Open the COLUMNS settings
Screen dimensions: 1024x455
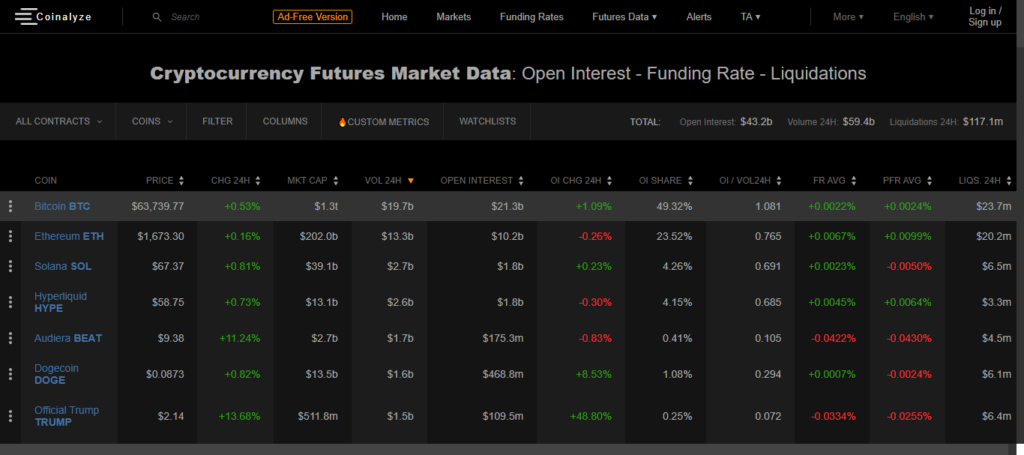pyautogui.click(x=285, y=121)
